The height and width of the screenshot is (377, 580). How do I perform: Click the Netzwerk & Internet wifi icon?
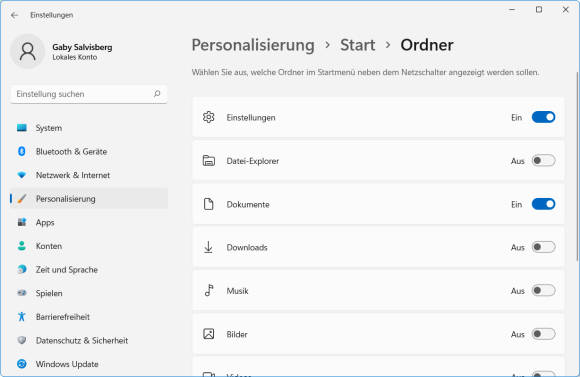pos(22,175)
